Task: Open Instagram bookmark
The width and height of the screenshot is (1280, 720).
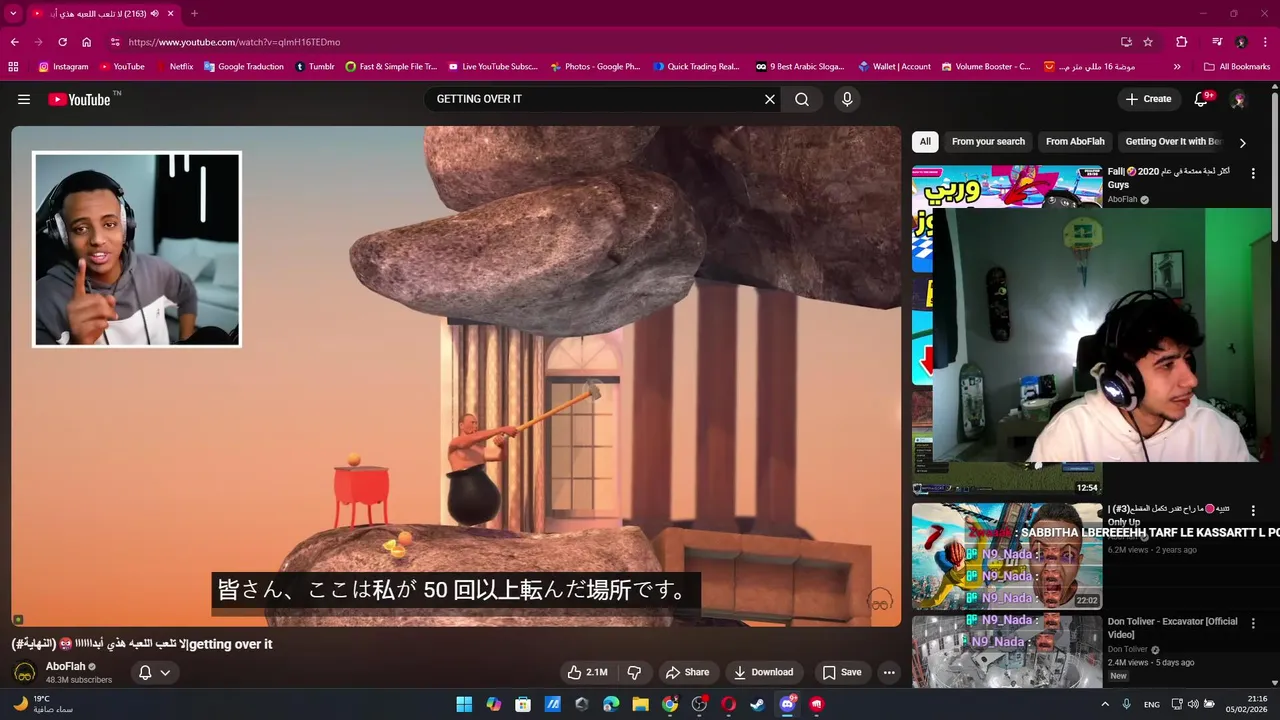Action: coord(63,67)
